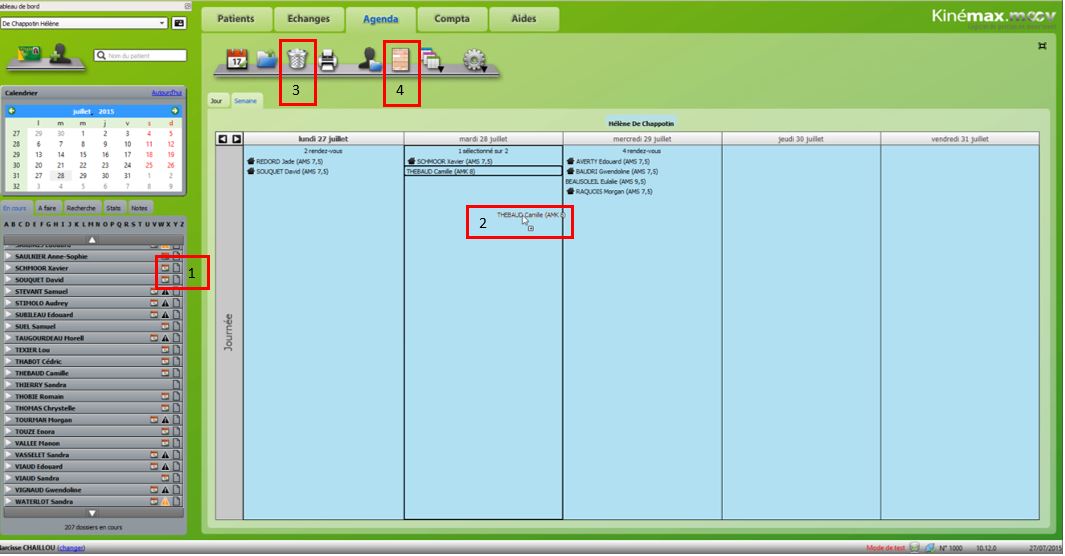The width and height of the screenshot is (1065, 556).
Task: Click the appointment icon on SCHMOOR Xavier row
Action: click(x=165, y=269)
